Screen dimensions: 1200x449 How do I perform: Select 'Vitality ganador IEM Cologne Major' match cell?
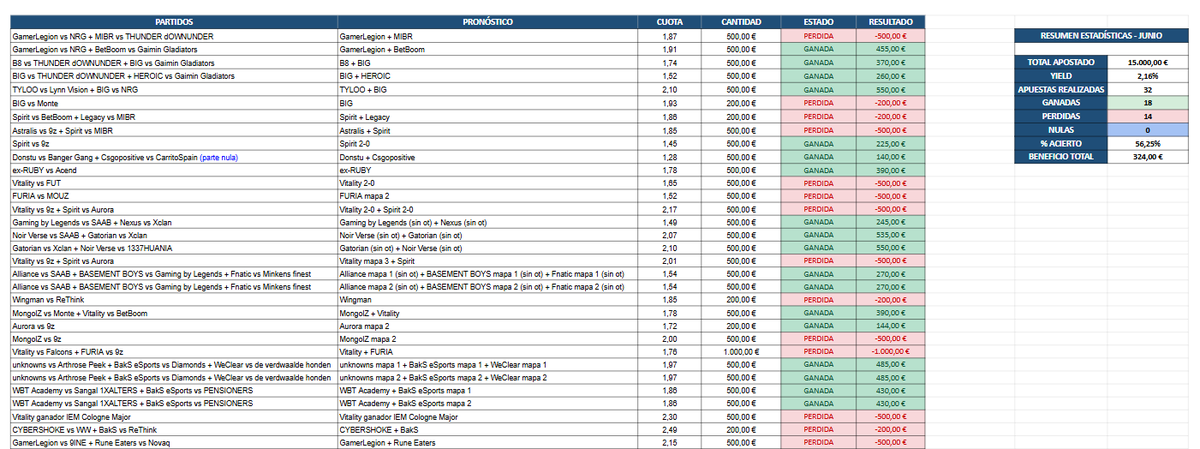(x=174, y=417)
